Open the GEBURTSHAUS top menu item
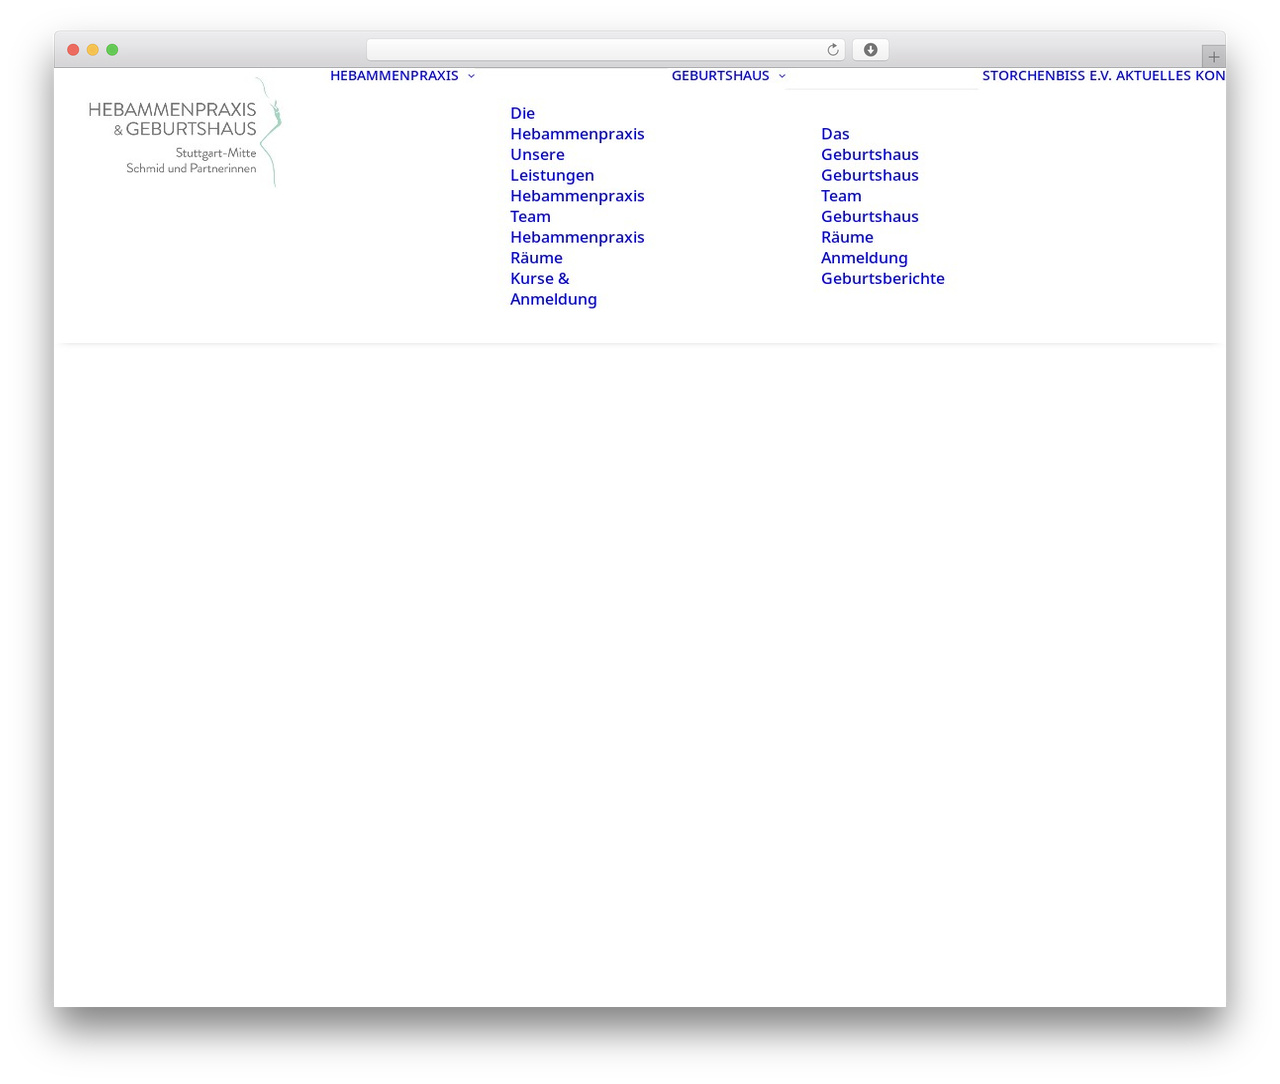Image resolution: width=1280 pixels, height=1084 pixels. [x=720, y=76]
